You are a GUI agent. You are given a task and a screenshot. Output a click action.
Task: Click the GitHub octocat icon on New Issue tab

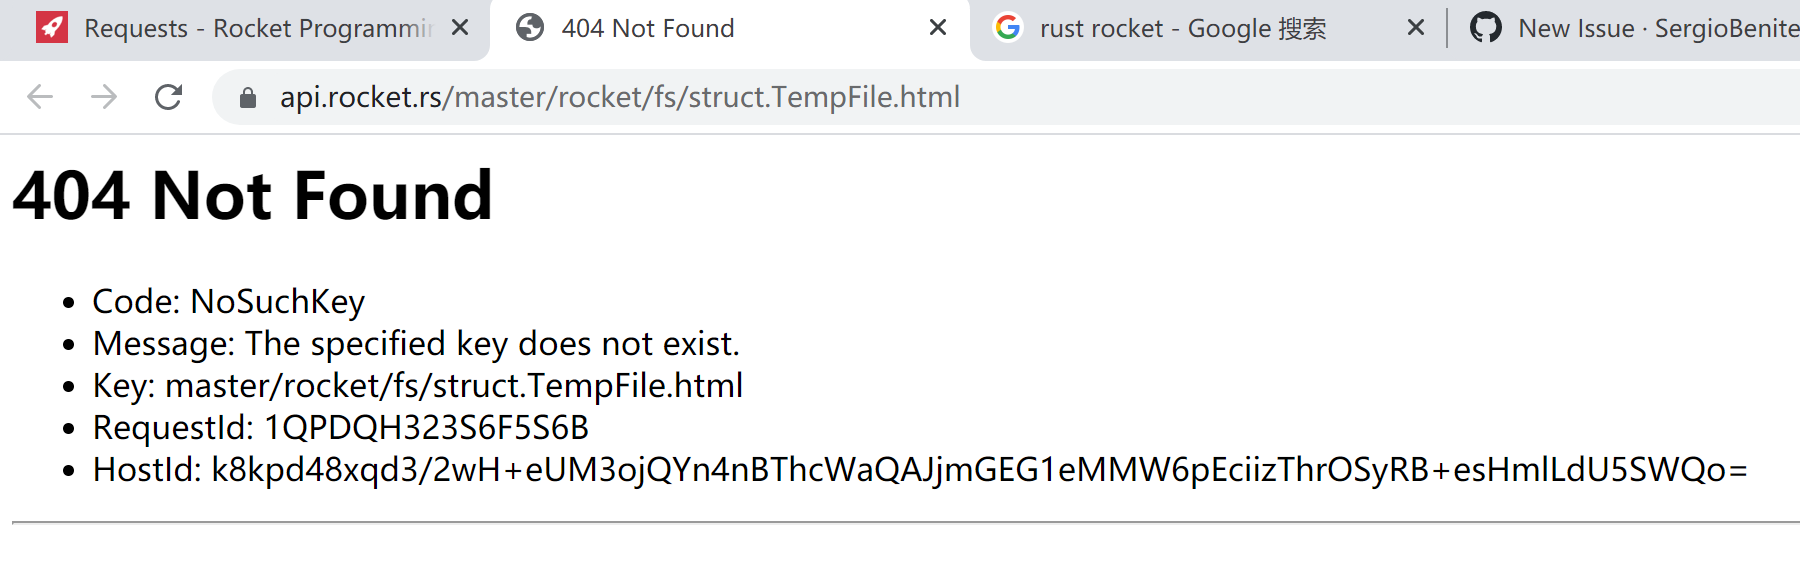1487,28
